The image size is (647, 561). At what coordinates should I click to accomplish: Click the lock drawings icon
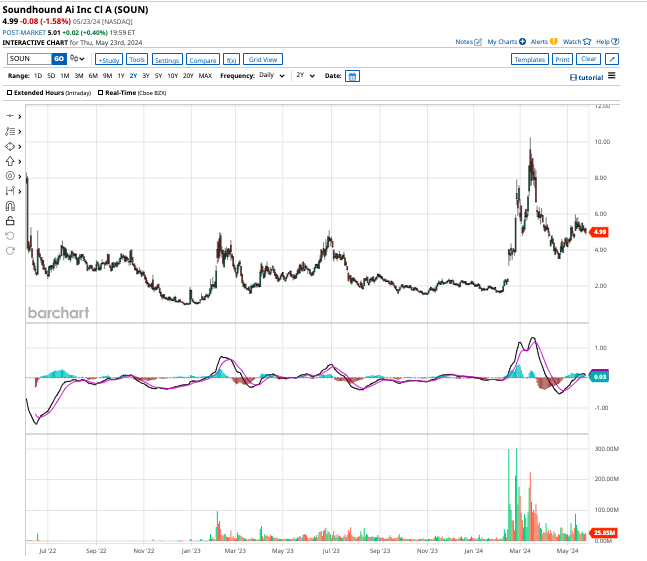(x=11, y=220)
